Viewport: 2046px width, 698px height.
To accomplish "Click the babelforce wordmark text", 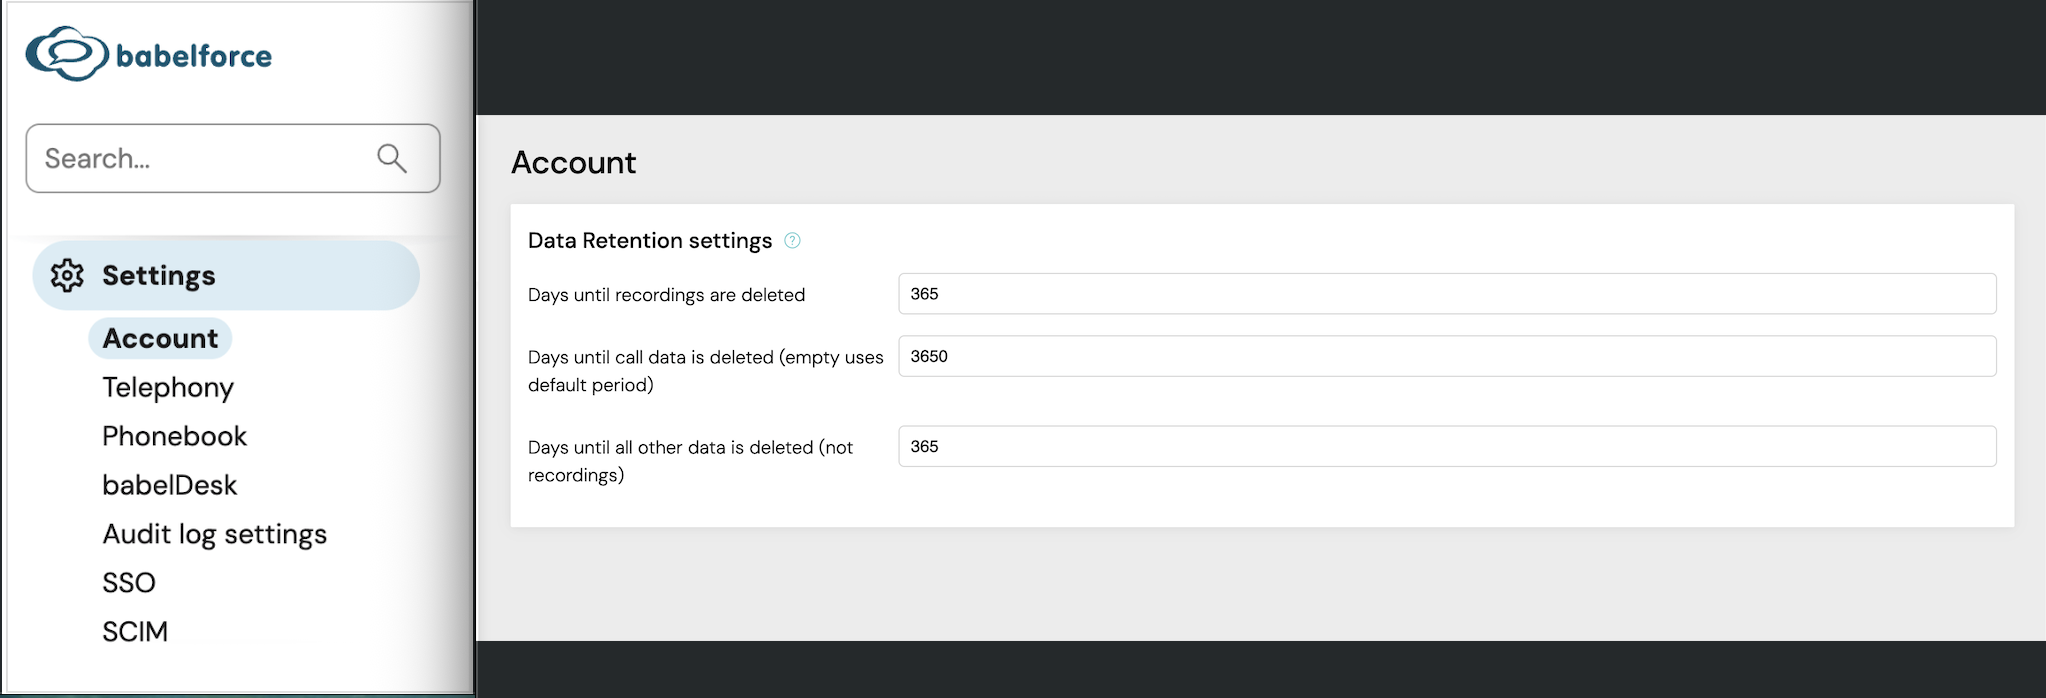I will [194, 56].
